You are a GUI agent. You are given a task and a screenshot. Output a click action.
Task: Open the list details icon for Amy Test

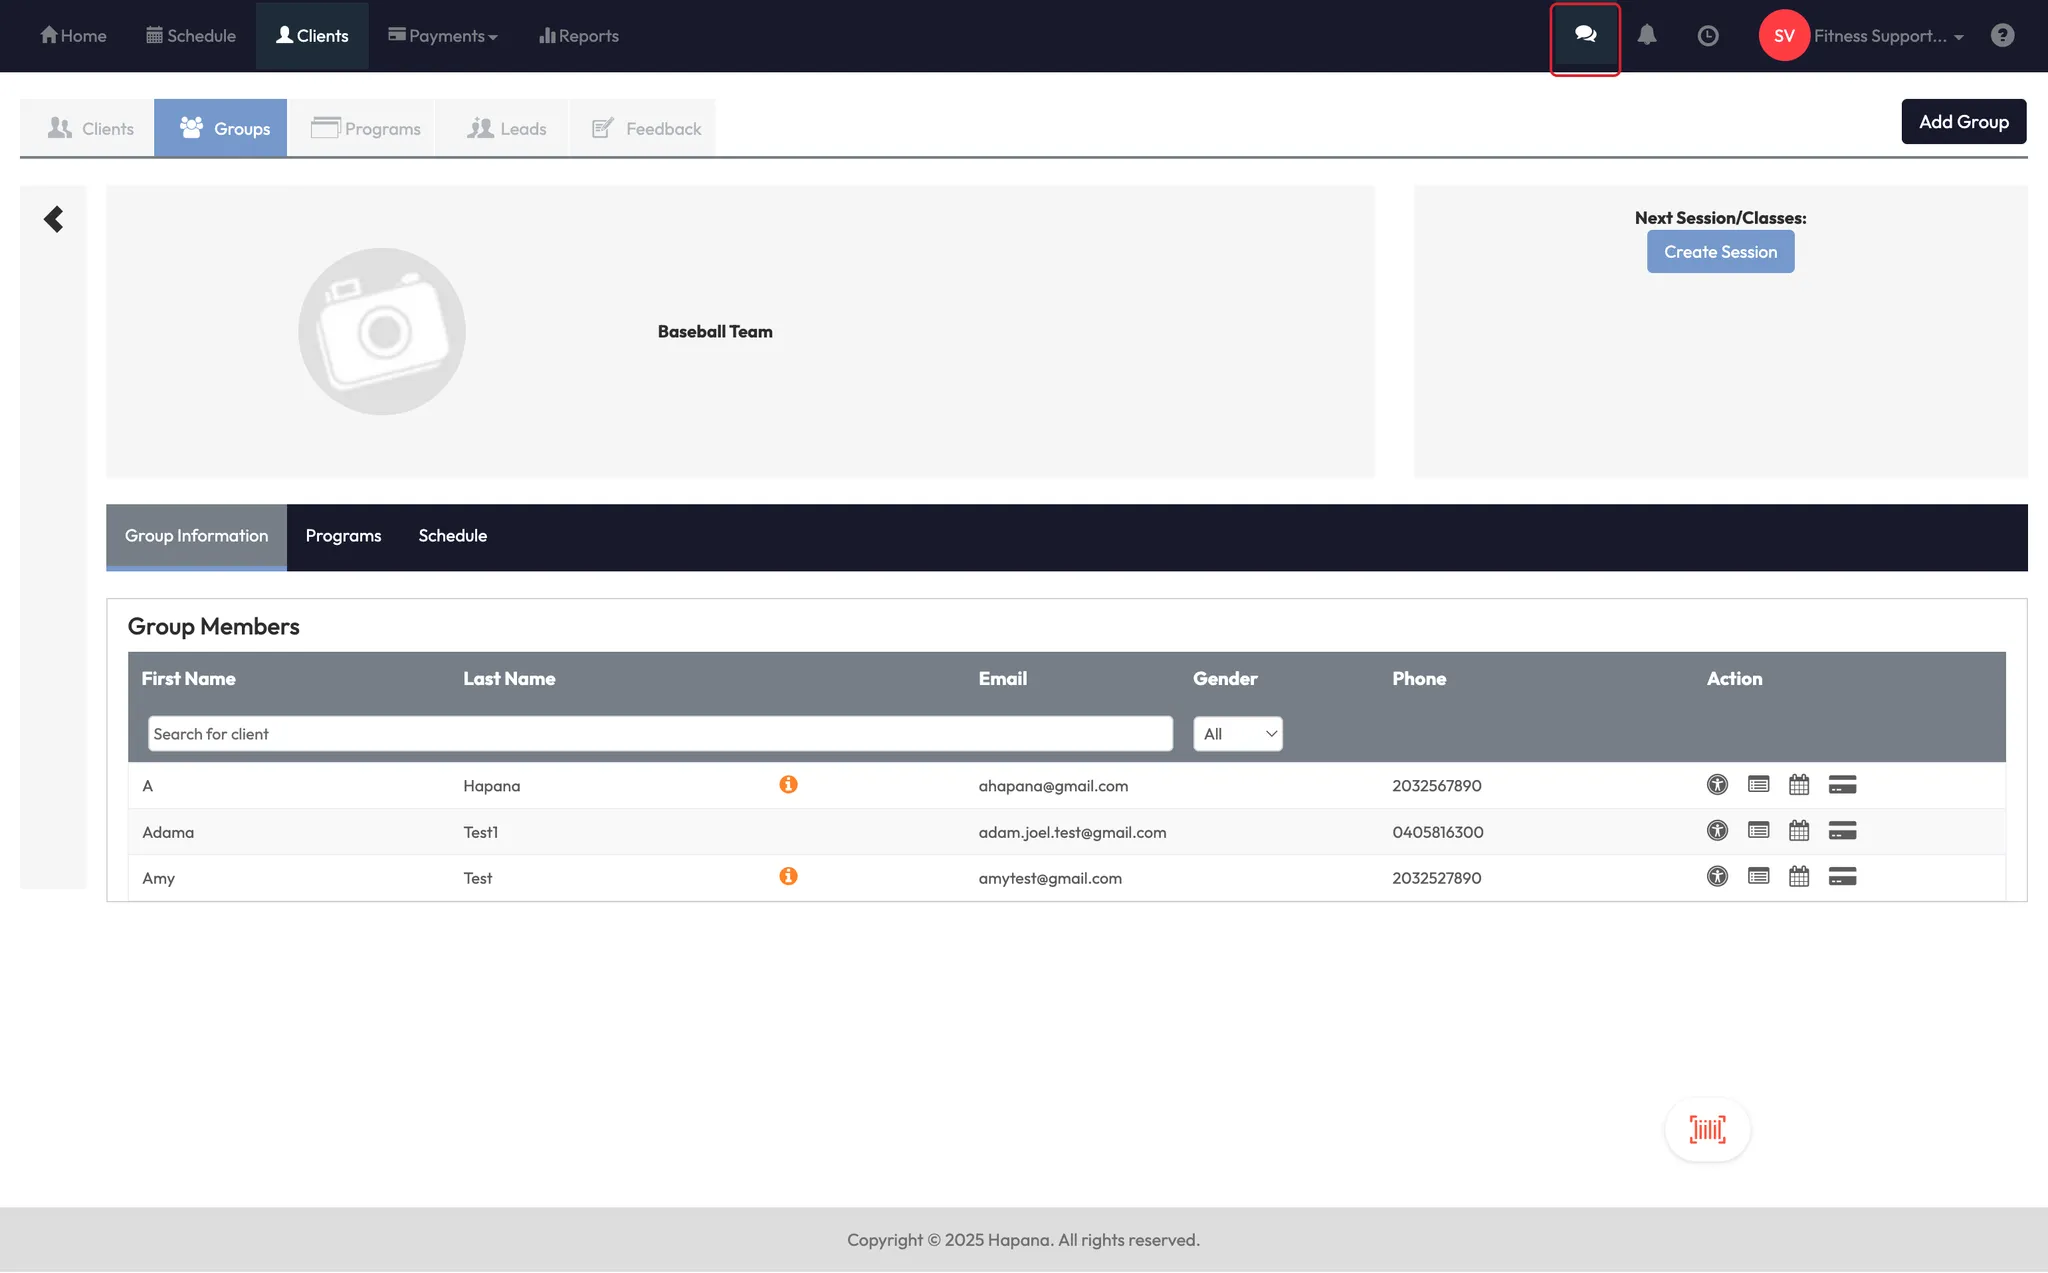click(x=1758, y=877)
